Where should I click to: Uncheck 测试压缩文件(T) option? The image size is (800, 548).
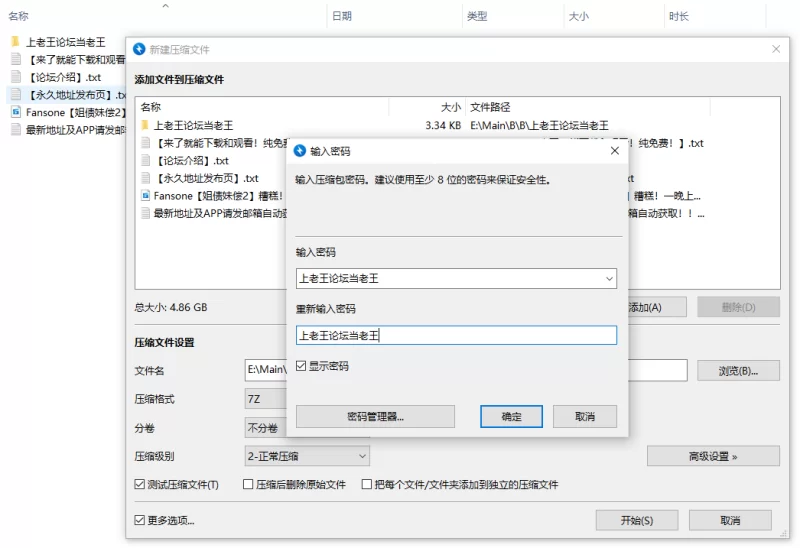(x=140, y=484)
